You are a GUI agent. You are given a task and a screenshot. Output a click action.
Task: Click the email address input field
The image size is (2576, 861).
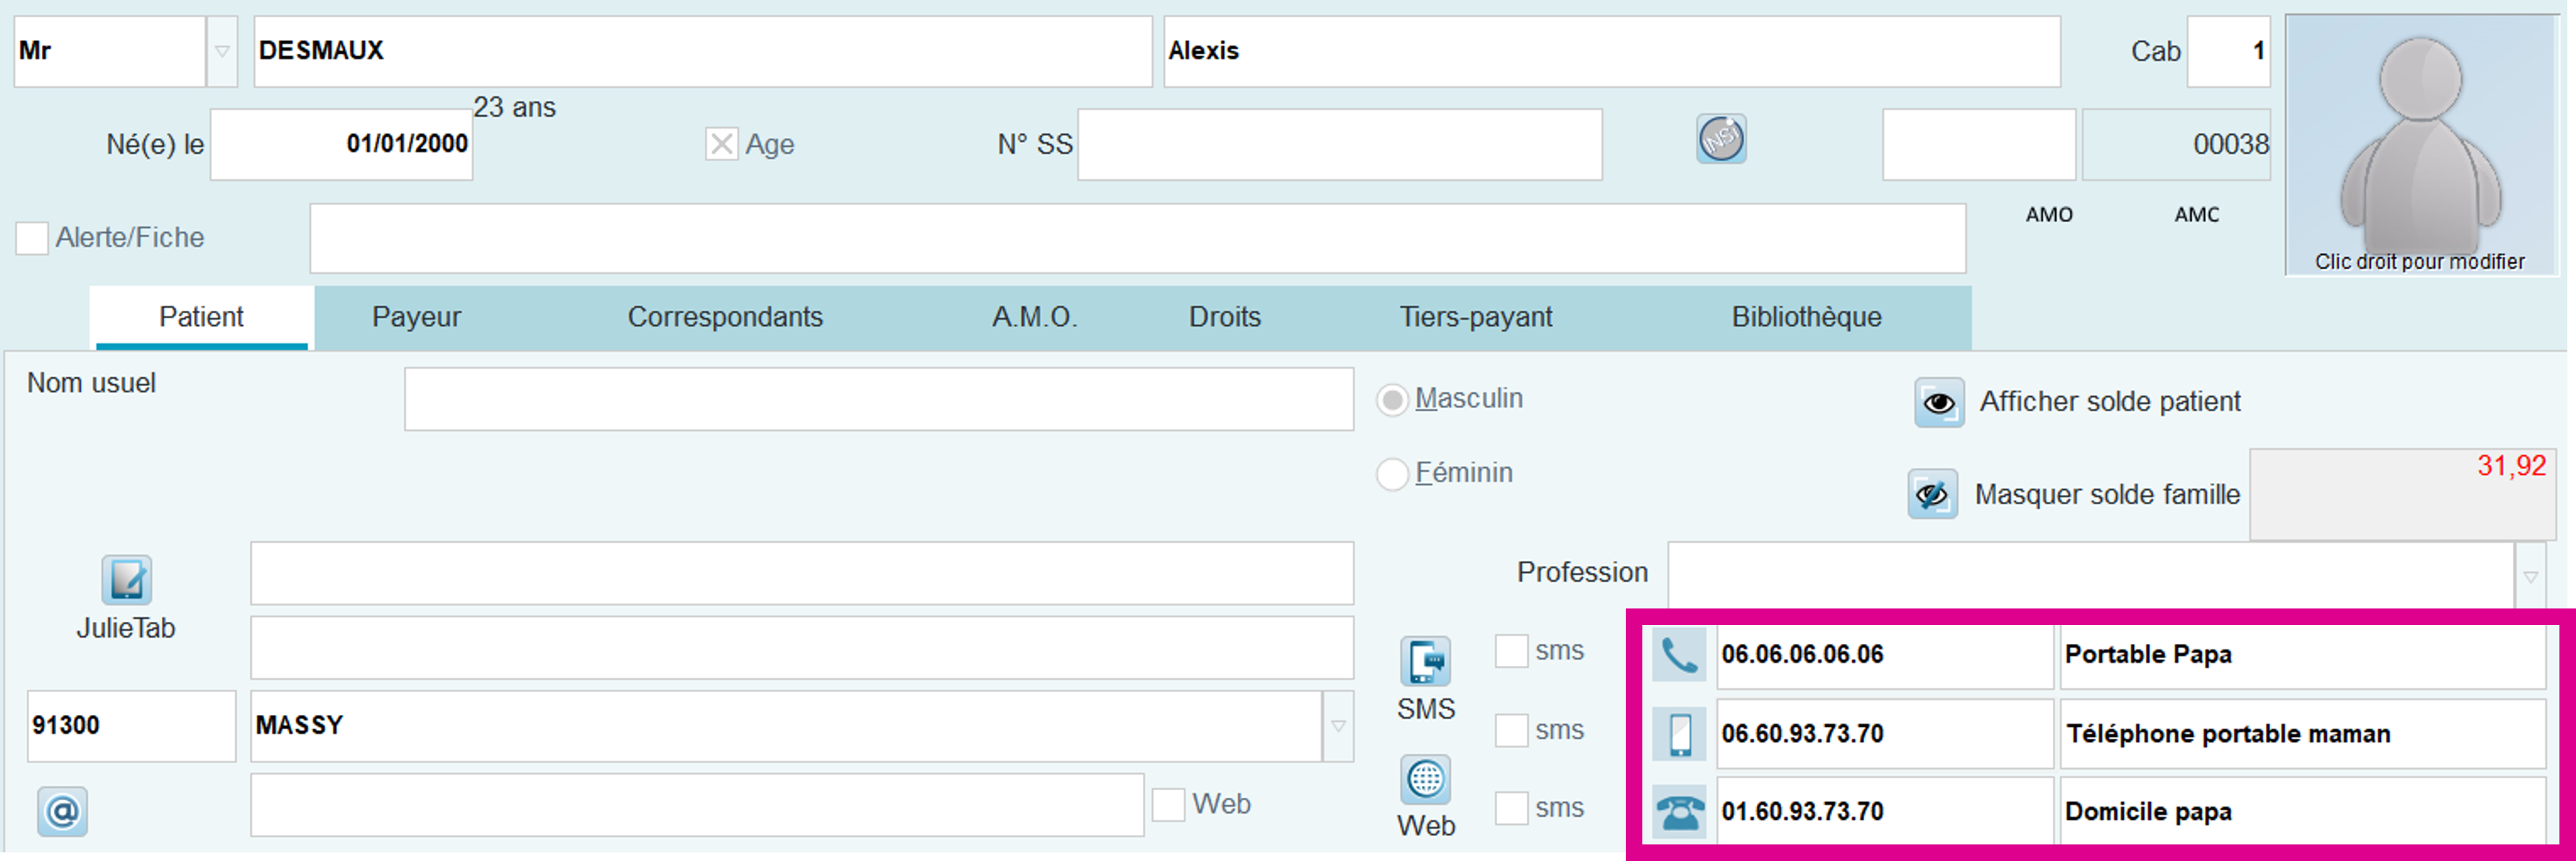pyautogui.click(x=697, y=805)
